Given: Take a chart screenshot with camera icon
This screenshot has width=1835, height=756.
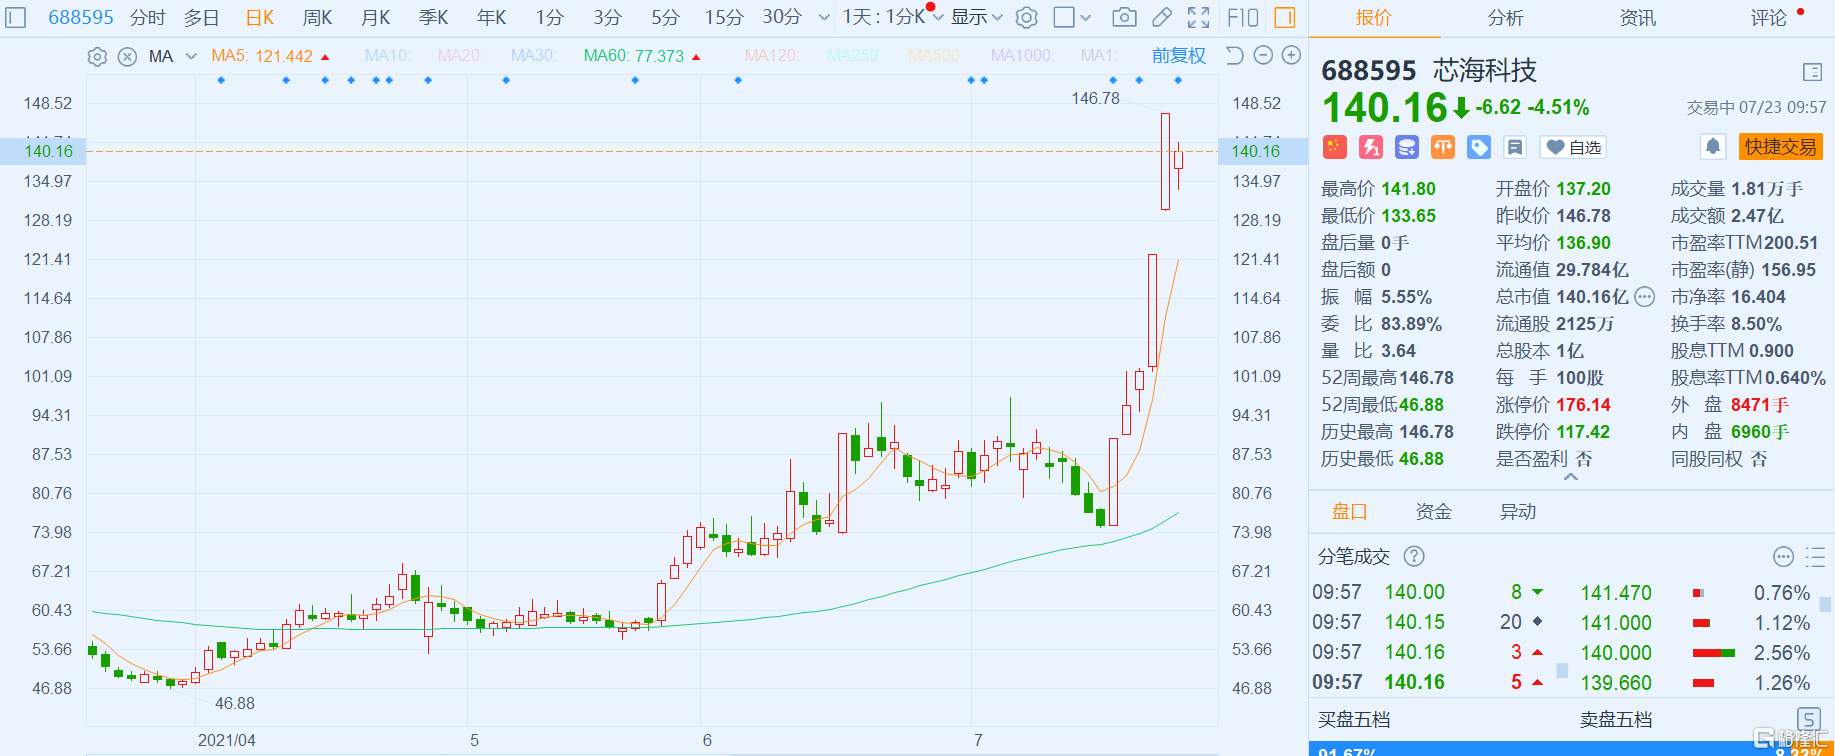Looking at the screenshot, I should point(1124,17).
